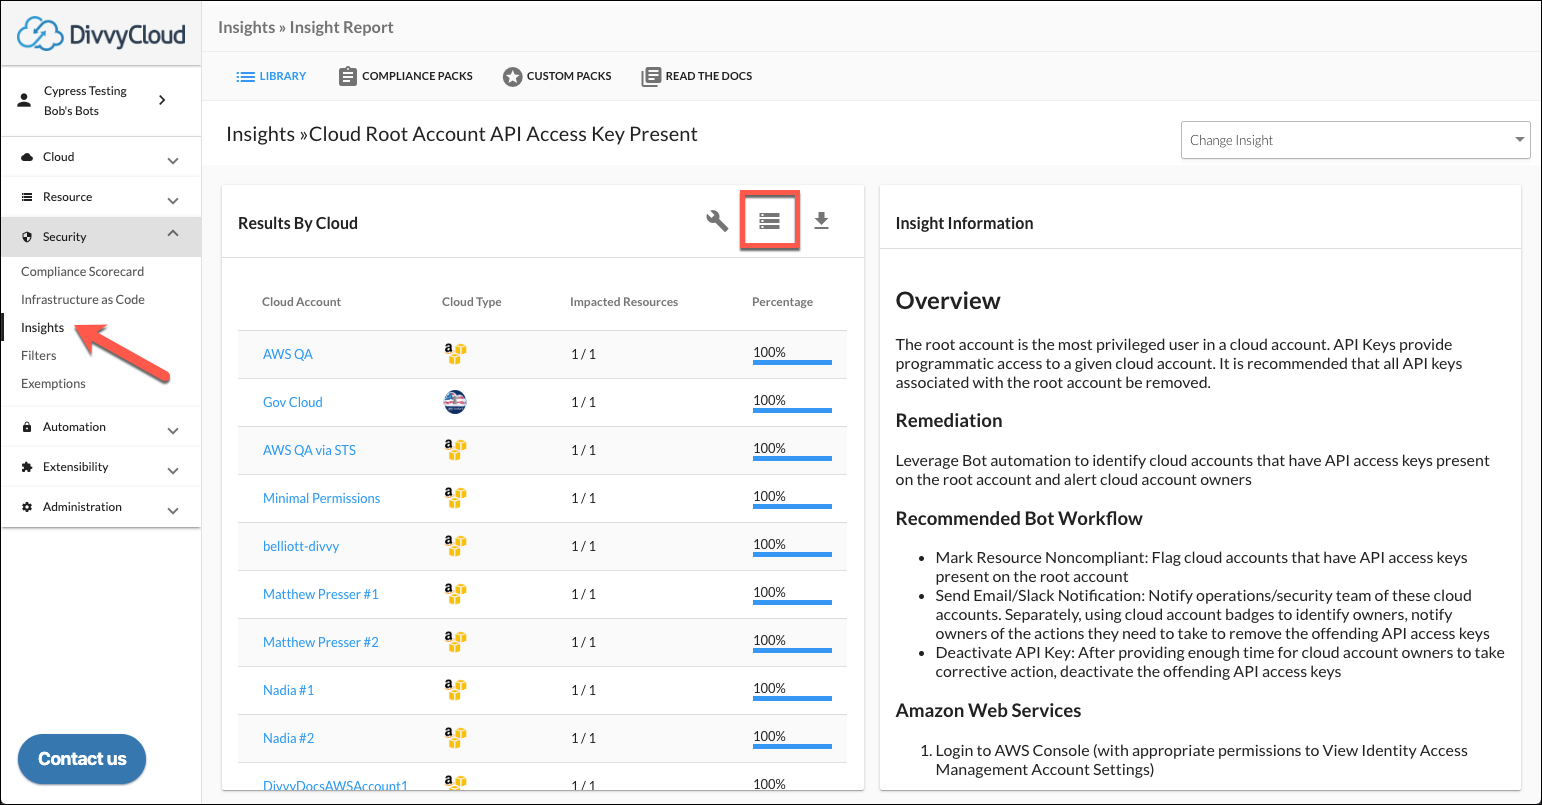The height and width of the screenshot is (805, 1542).
Task: Open the Minimal Permissions account link
Action: tap(322, 498)
